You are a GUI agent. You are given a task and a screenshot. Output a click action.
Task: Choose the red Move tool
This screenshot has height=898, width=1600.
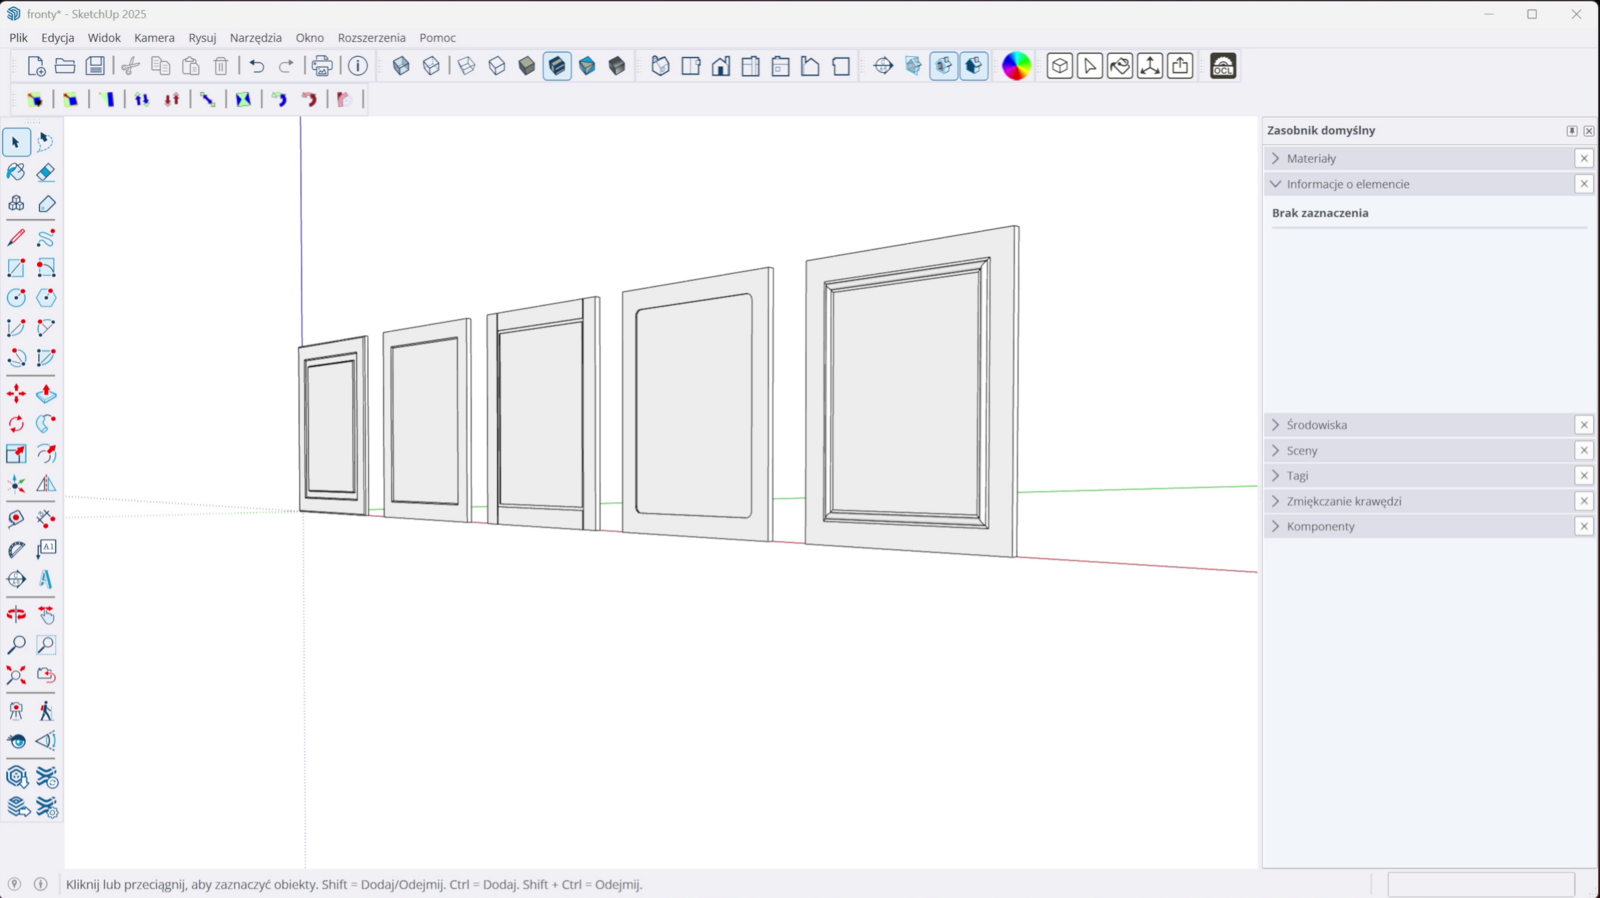pos(16,394)
